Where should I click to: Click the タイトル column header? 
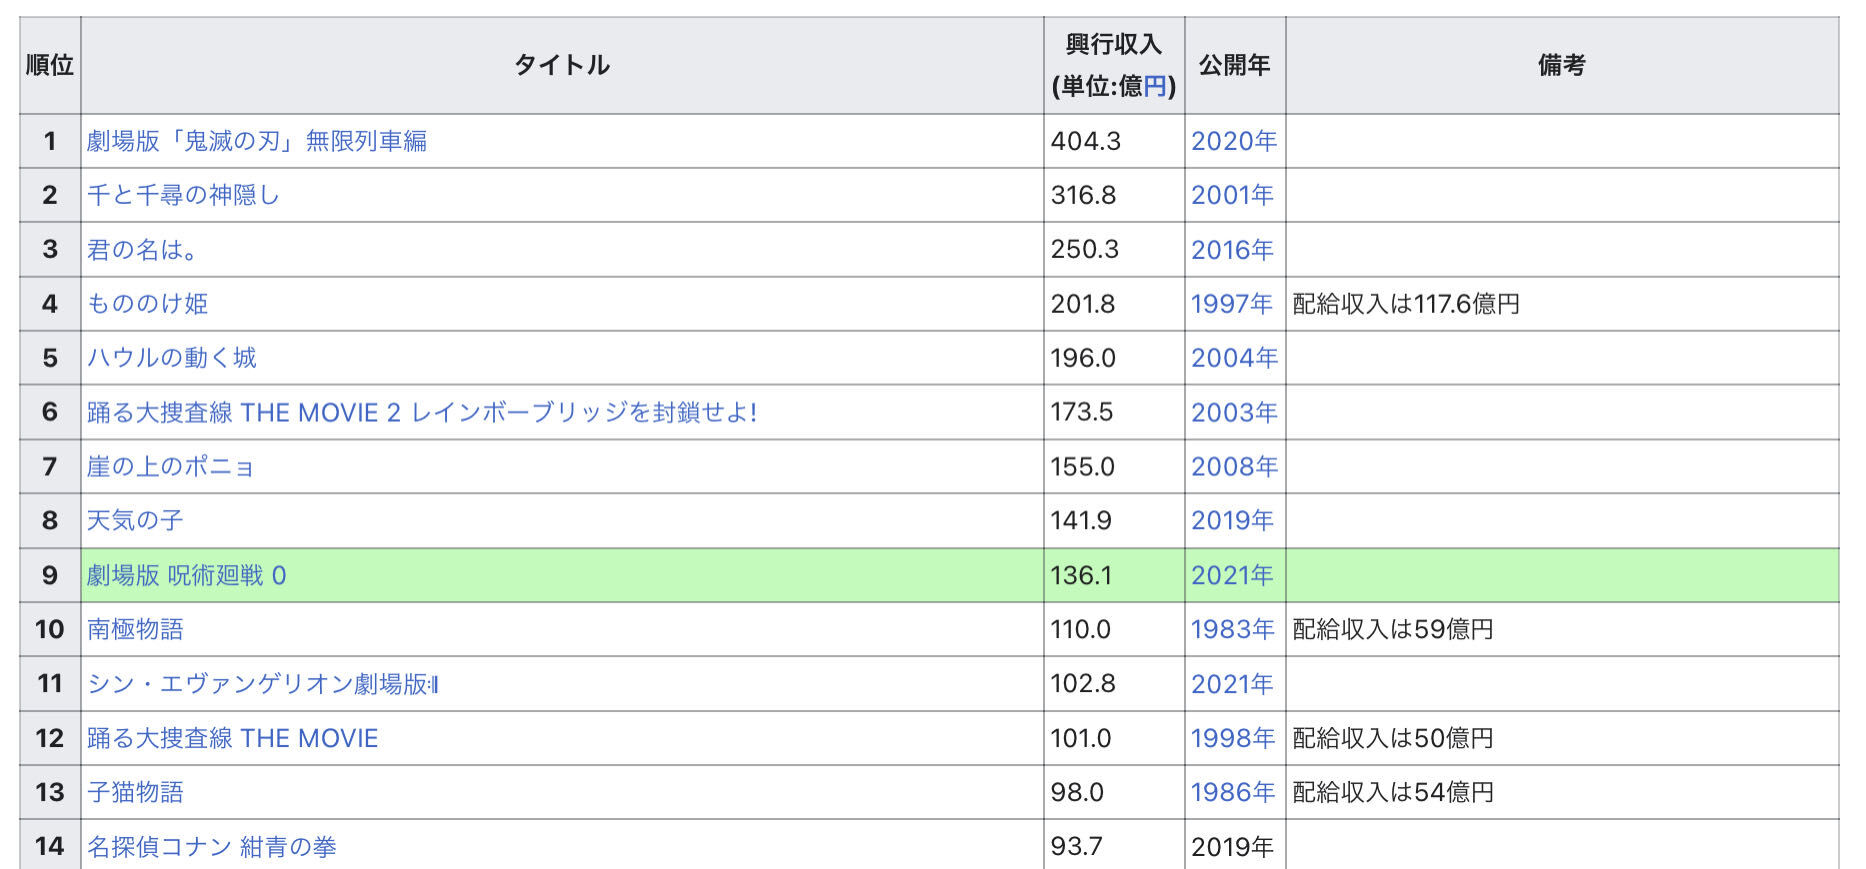click(562, 65)
